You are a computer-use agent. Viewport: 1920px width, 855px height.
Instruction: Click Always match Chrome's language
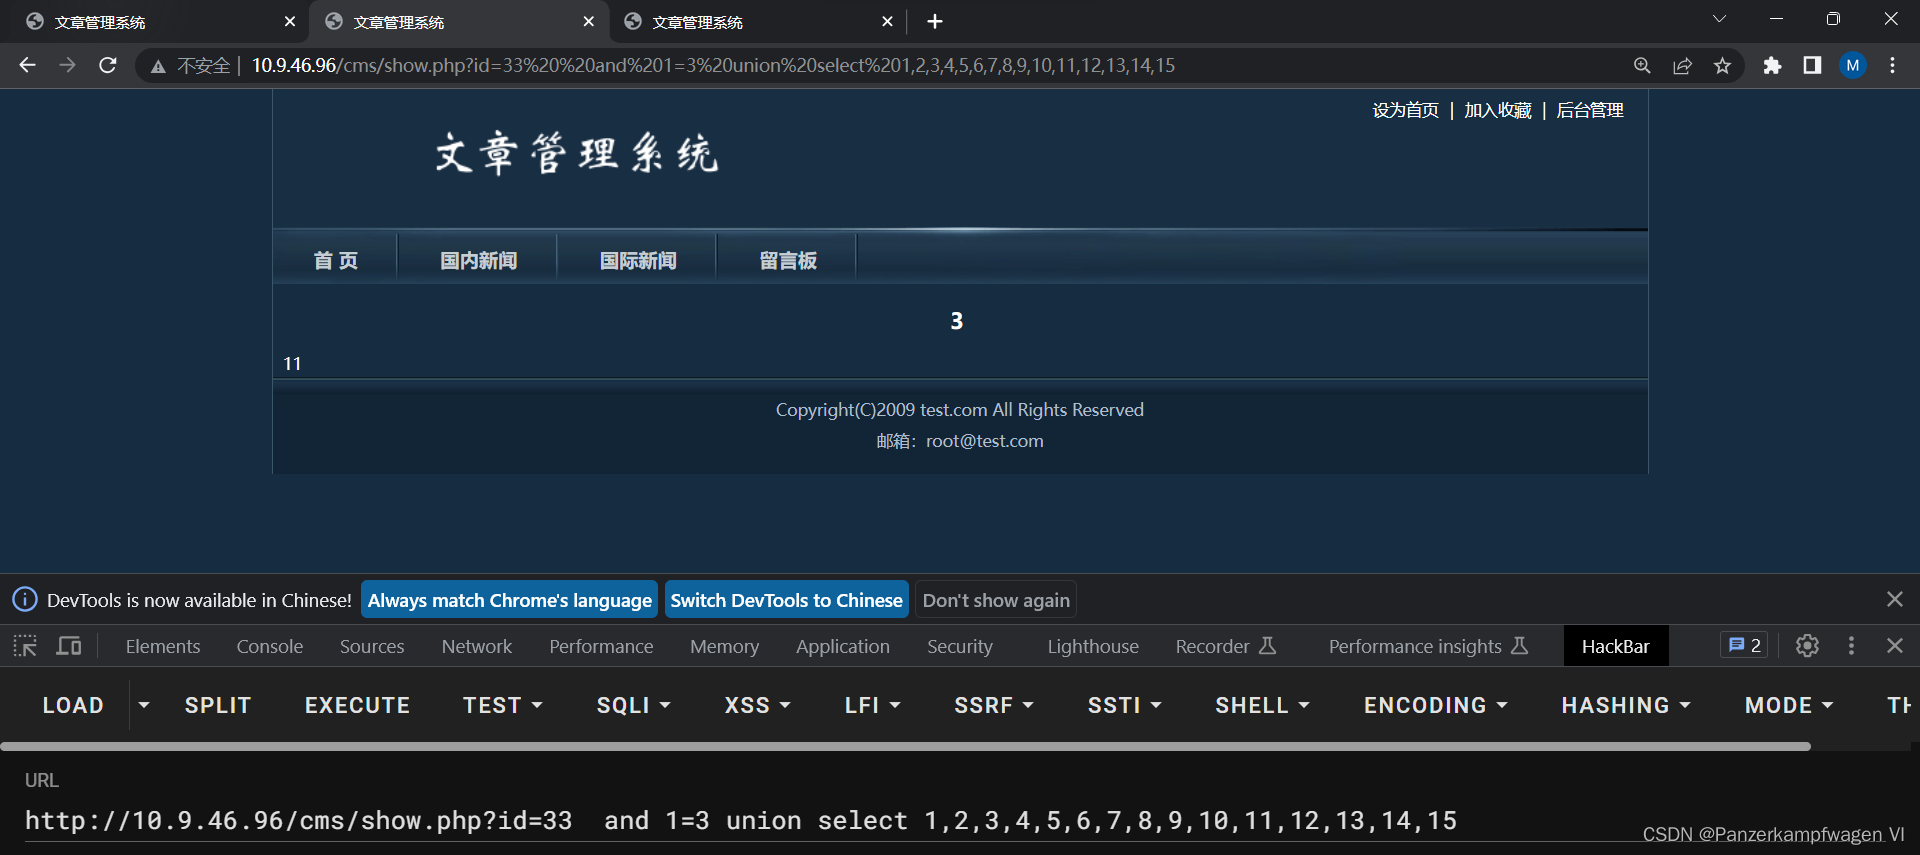click(510, 600)
